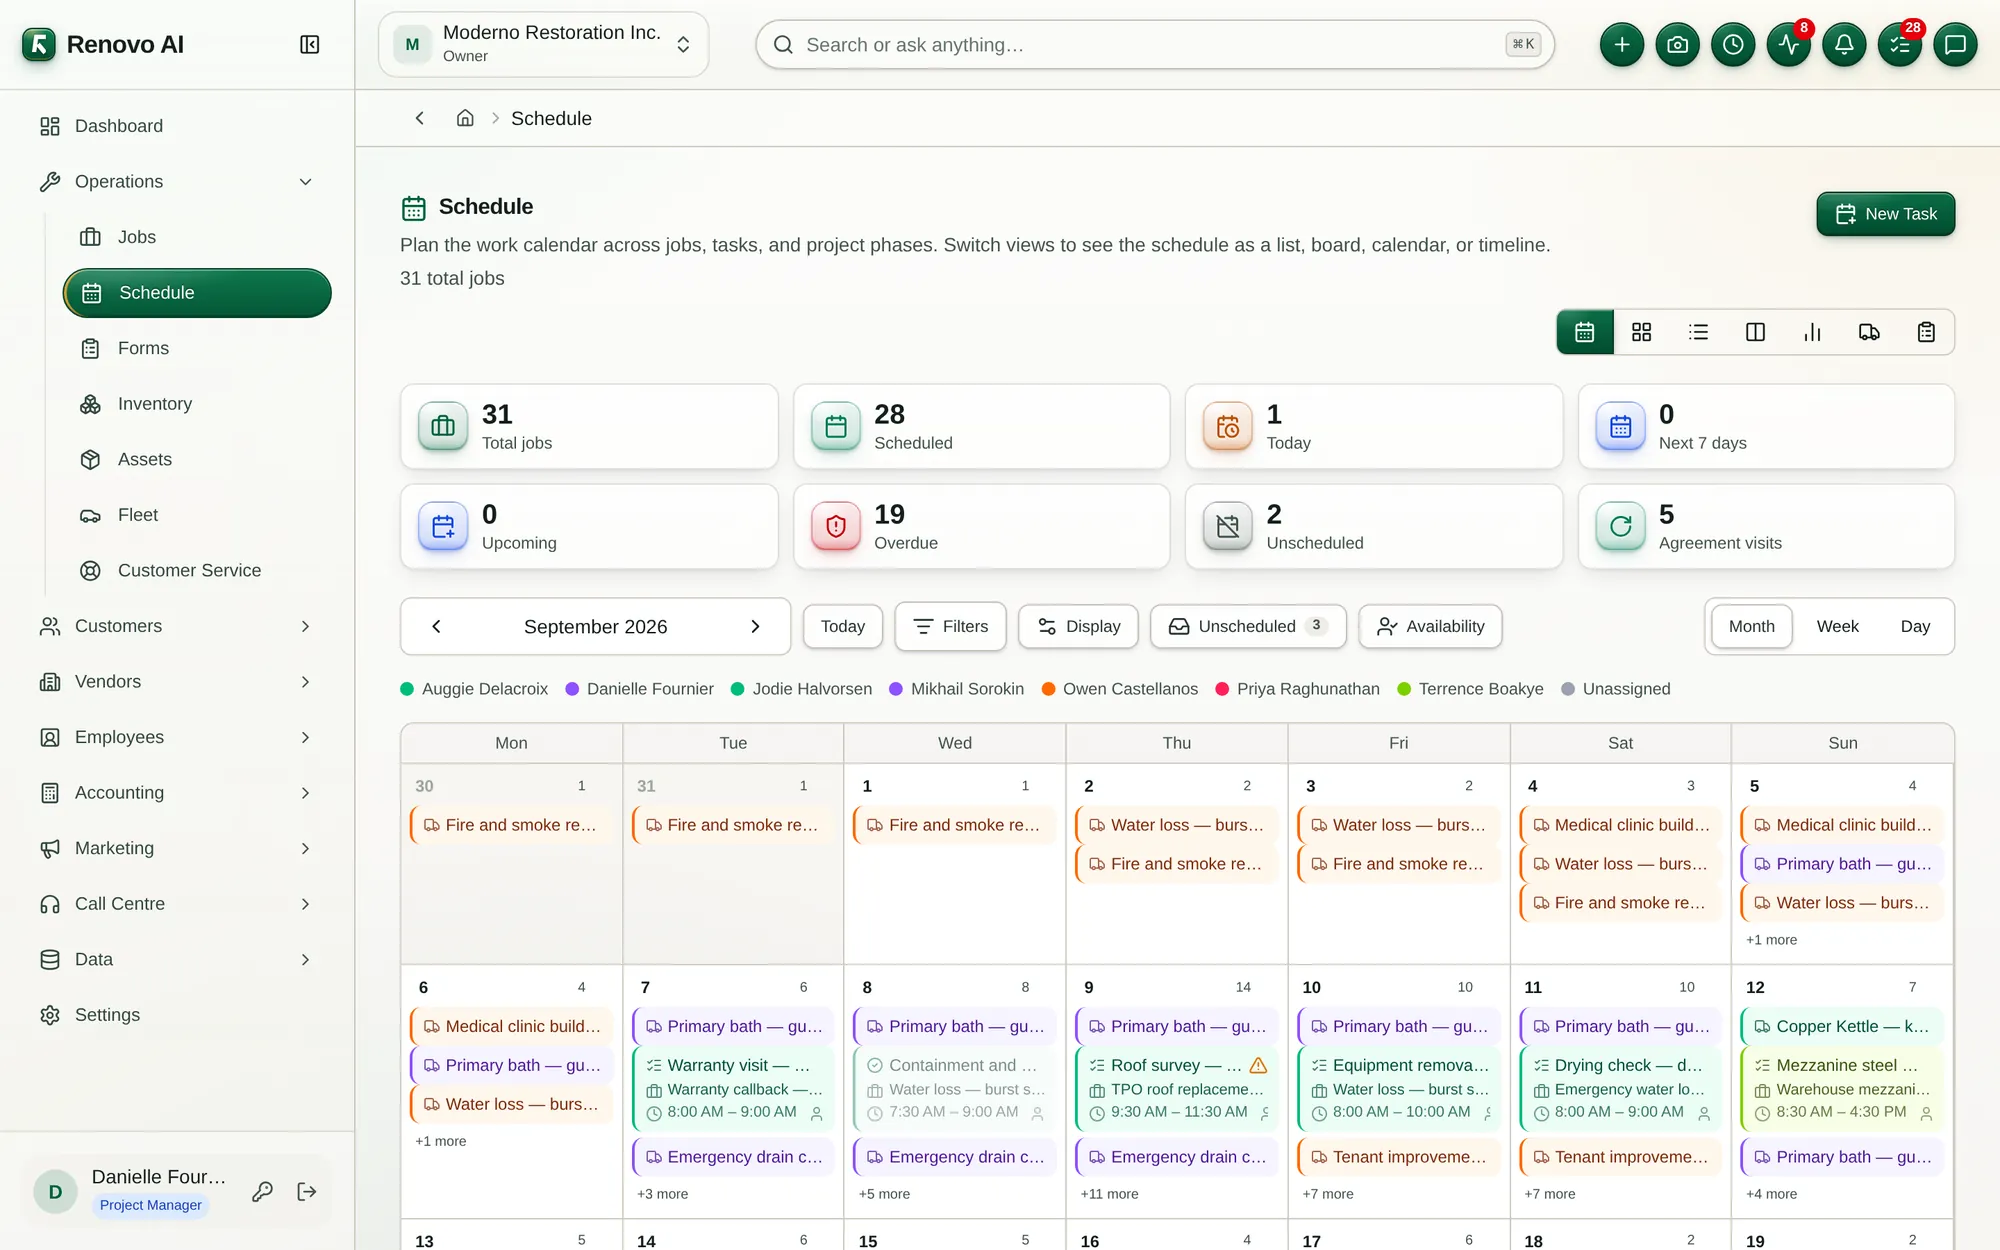This screenshot has width=2000, height=1250.
Task: Click the Search or ask anything field
Action: point(1155,45)
